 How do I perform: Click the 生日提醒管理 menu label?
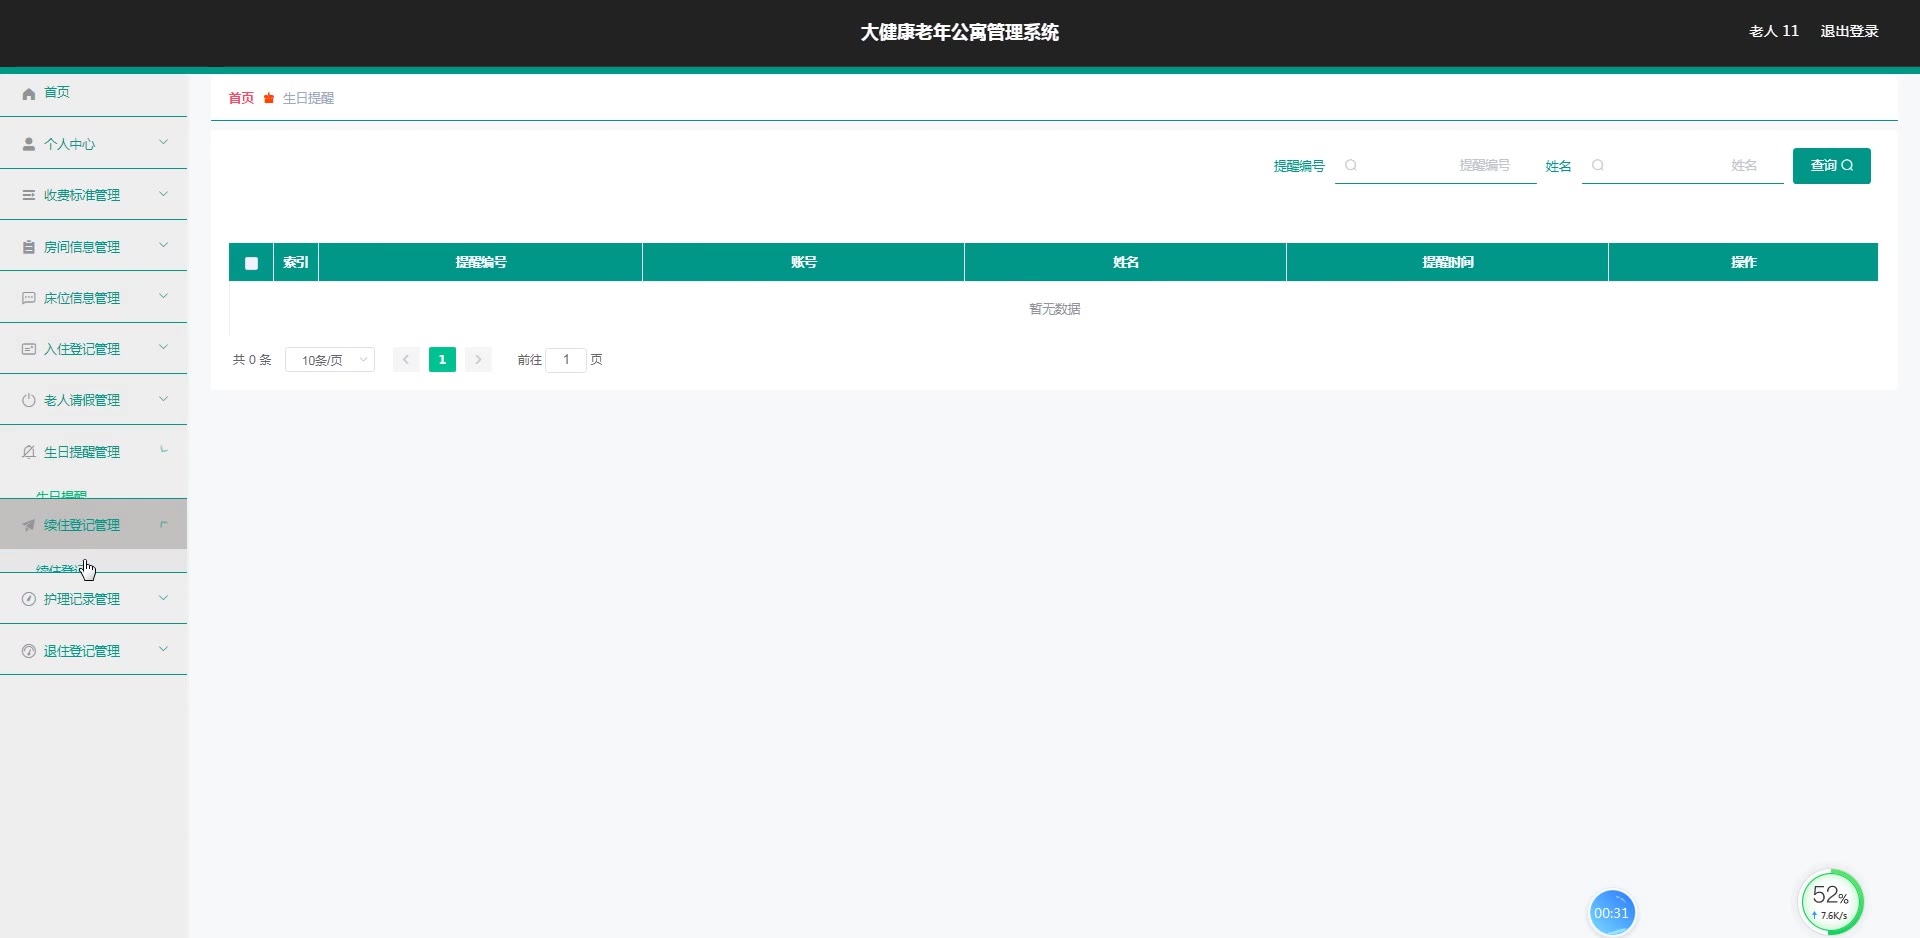click(82, 452)
